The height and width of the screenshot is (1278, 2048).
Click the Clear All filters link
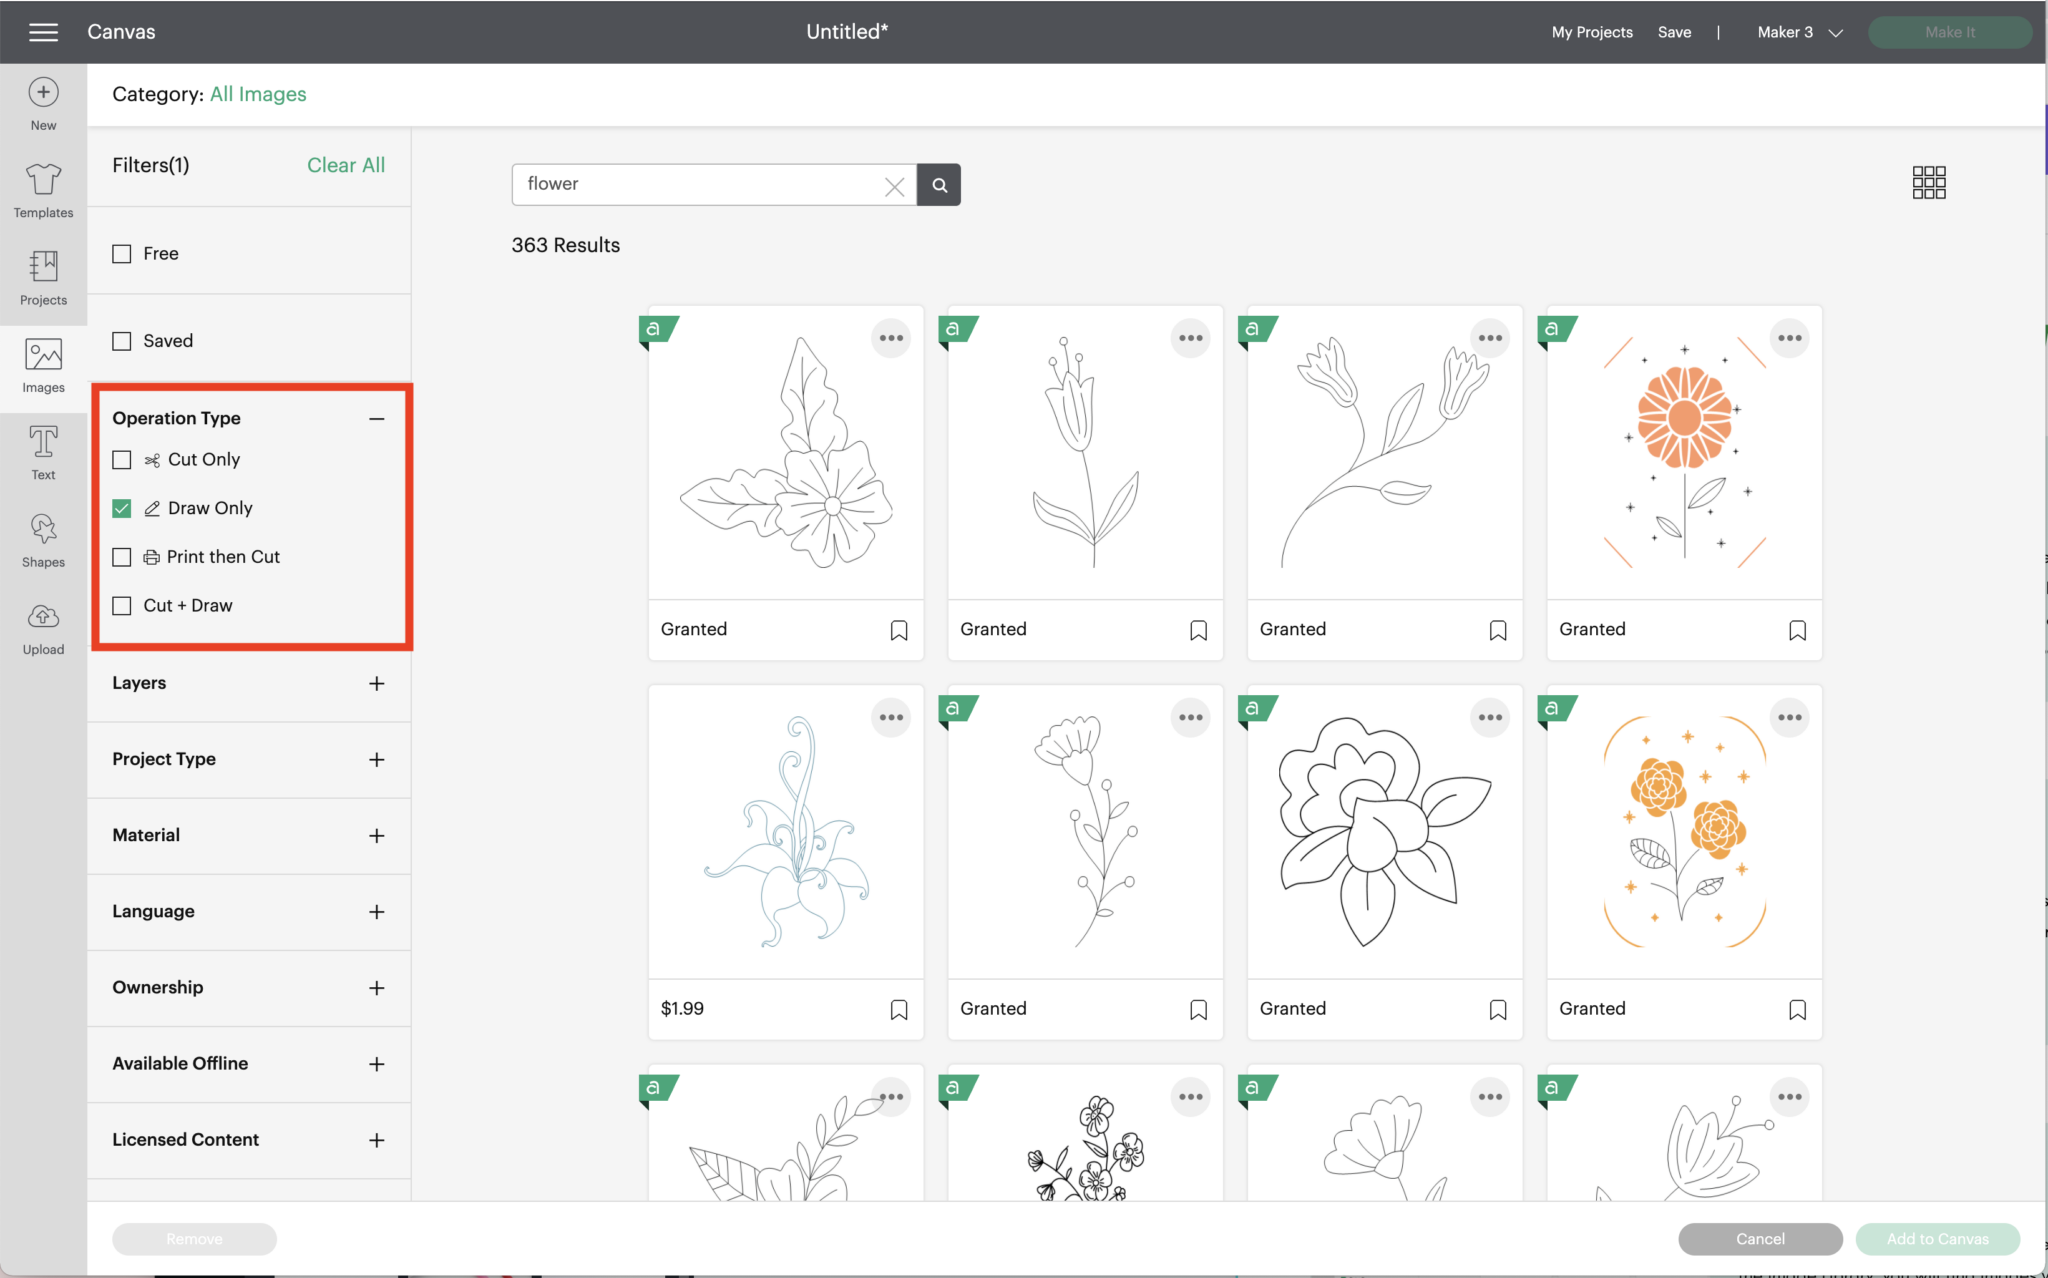(345, 165)
